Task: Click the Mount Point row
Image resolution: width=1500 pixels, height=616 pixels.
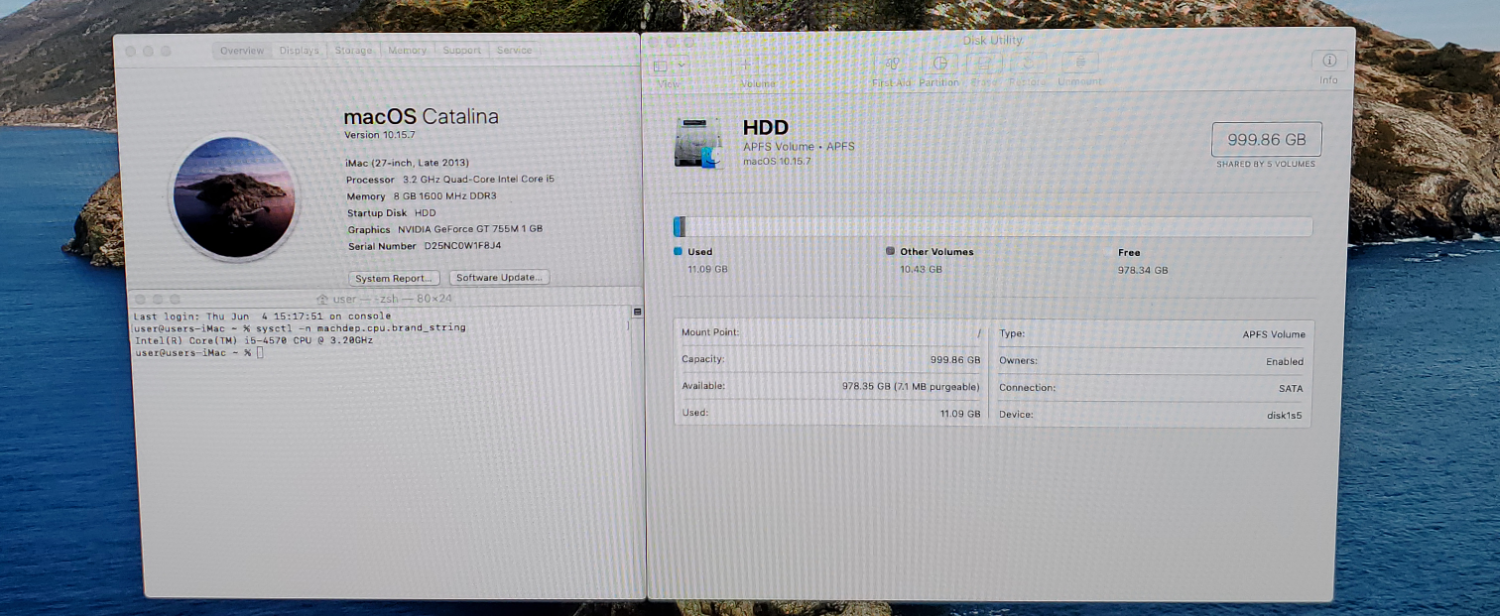Action: tap(831, 332)
